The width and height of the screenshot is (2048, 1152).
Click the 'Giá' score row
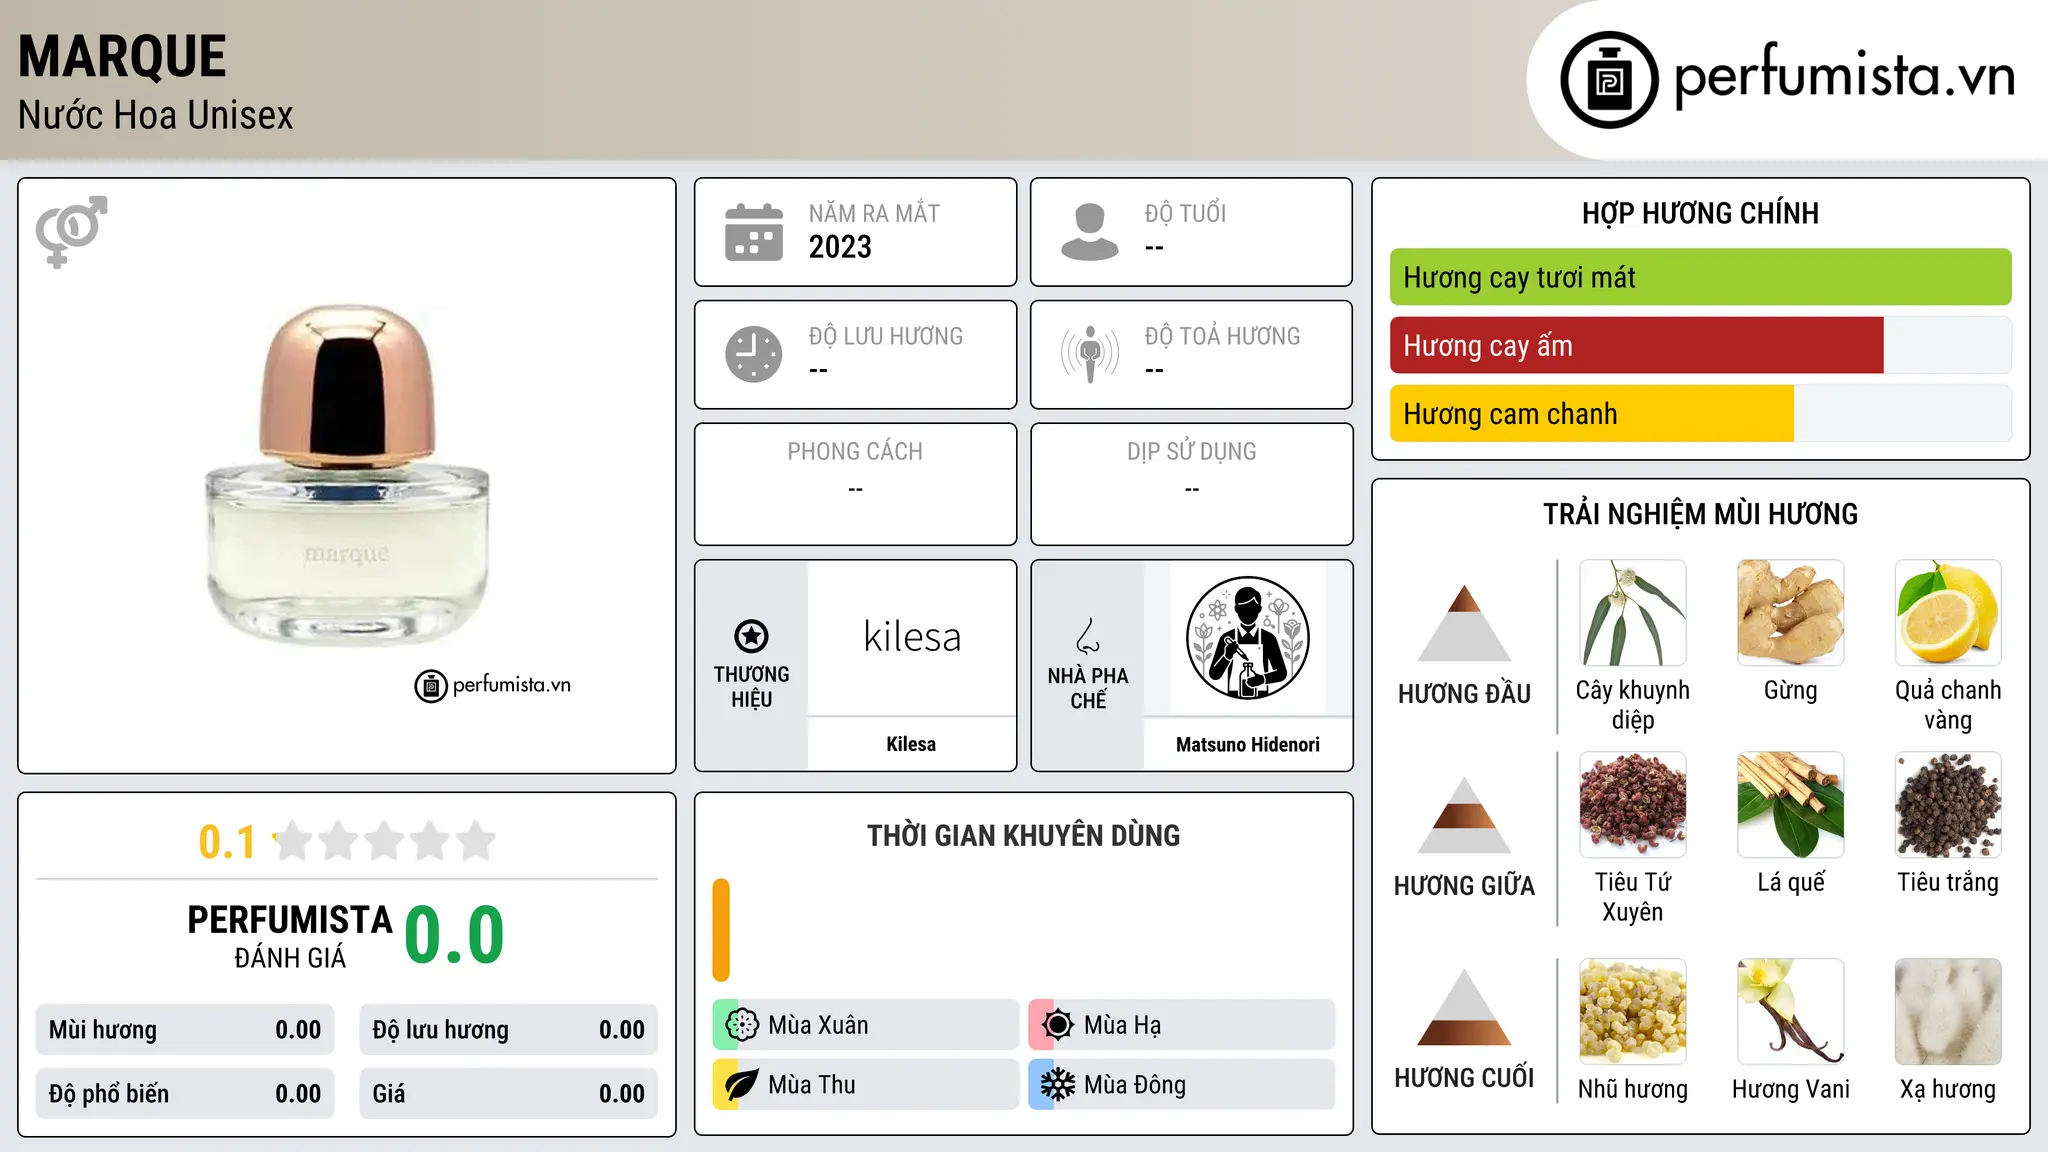[508, 1094]
